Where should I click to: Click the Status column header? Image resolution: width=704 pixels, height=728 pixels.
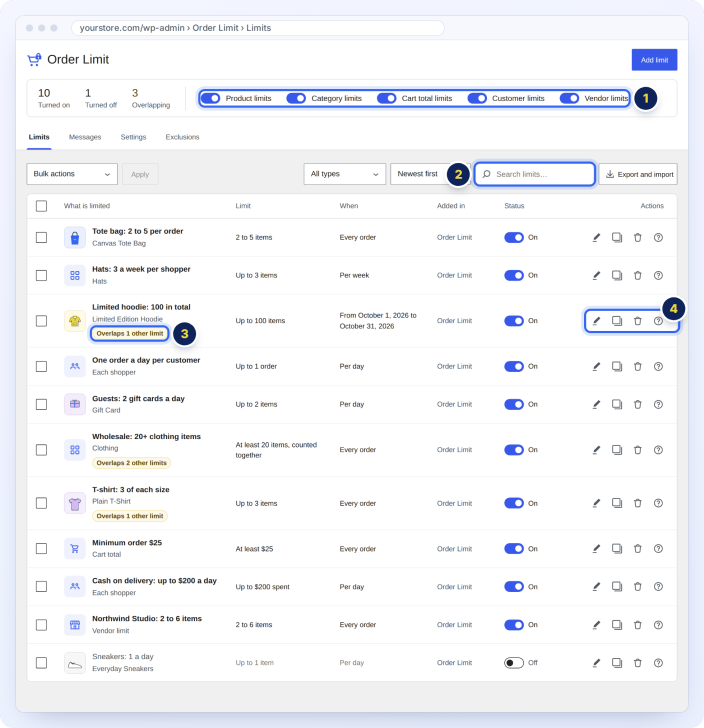(x=514, y=206)
